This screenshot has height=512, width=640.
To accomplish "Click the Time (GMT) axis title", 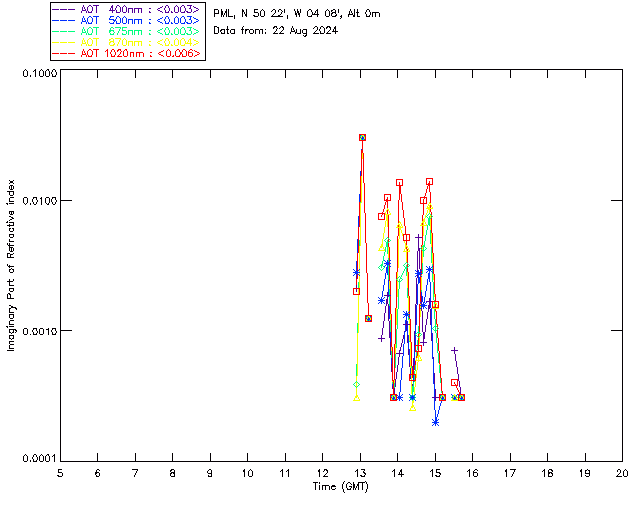I will click(340, 487).
